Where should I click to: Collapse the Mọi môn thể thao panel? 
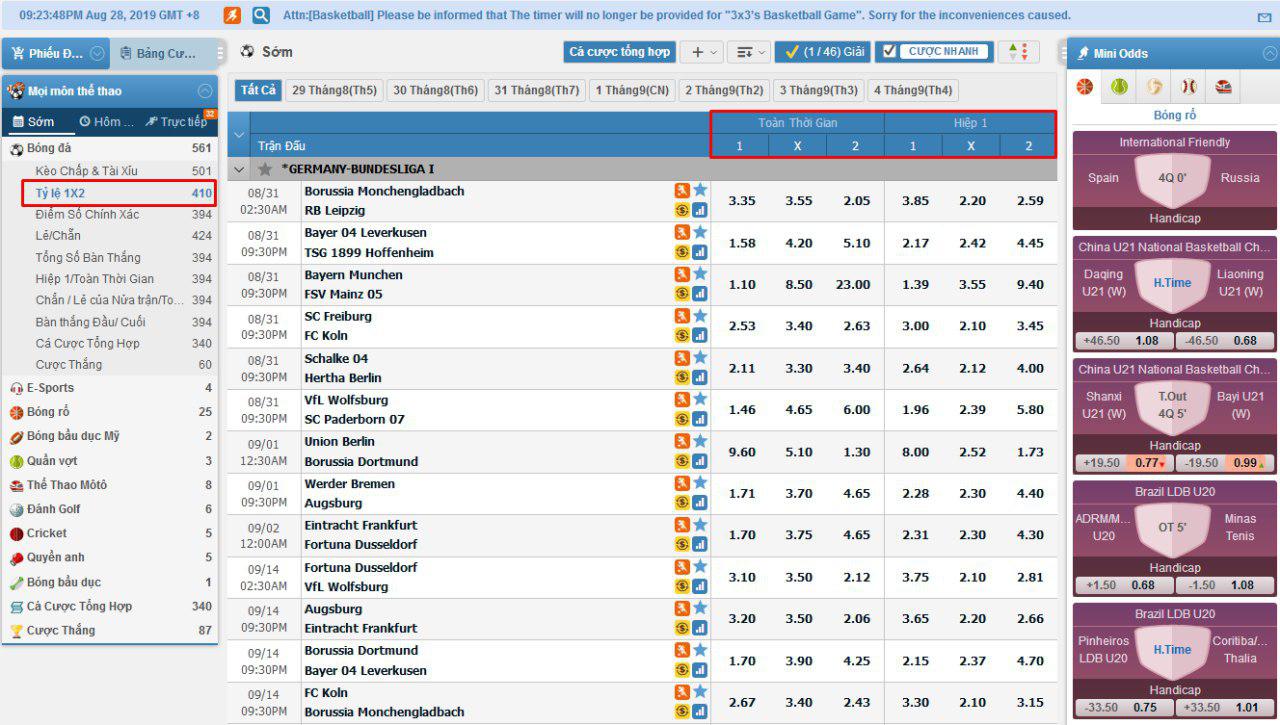[205, 91]
